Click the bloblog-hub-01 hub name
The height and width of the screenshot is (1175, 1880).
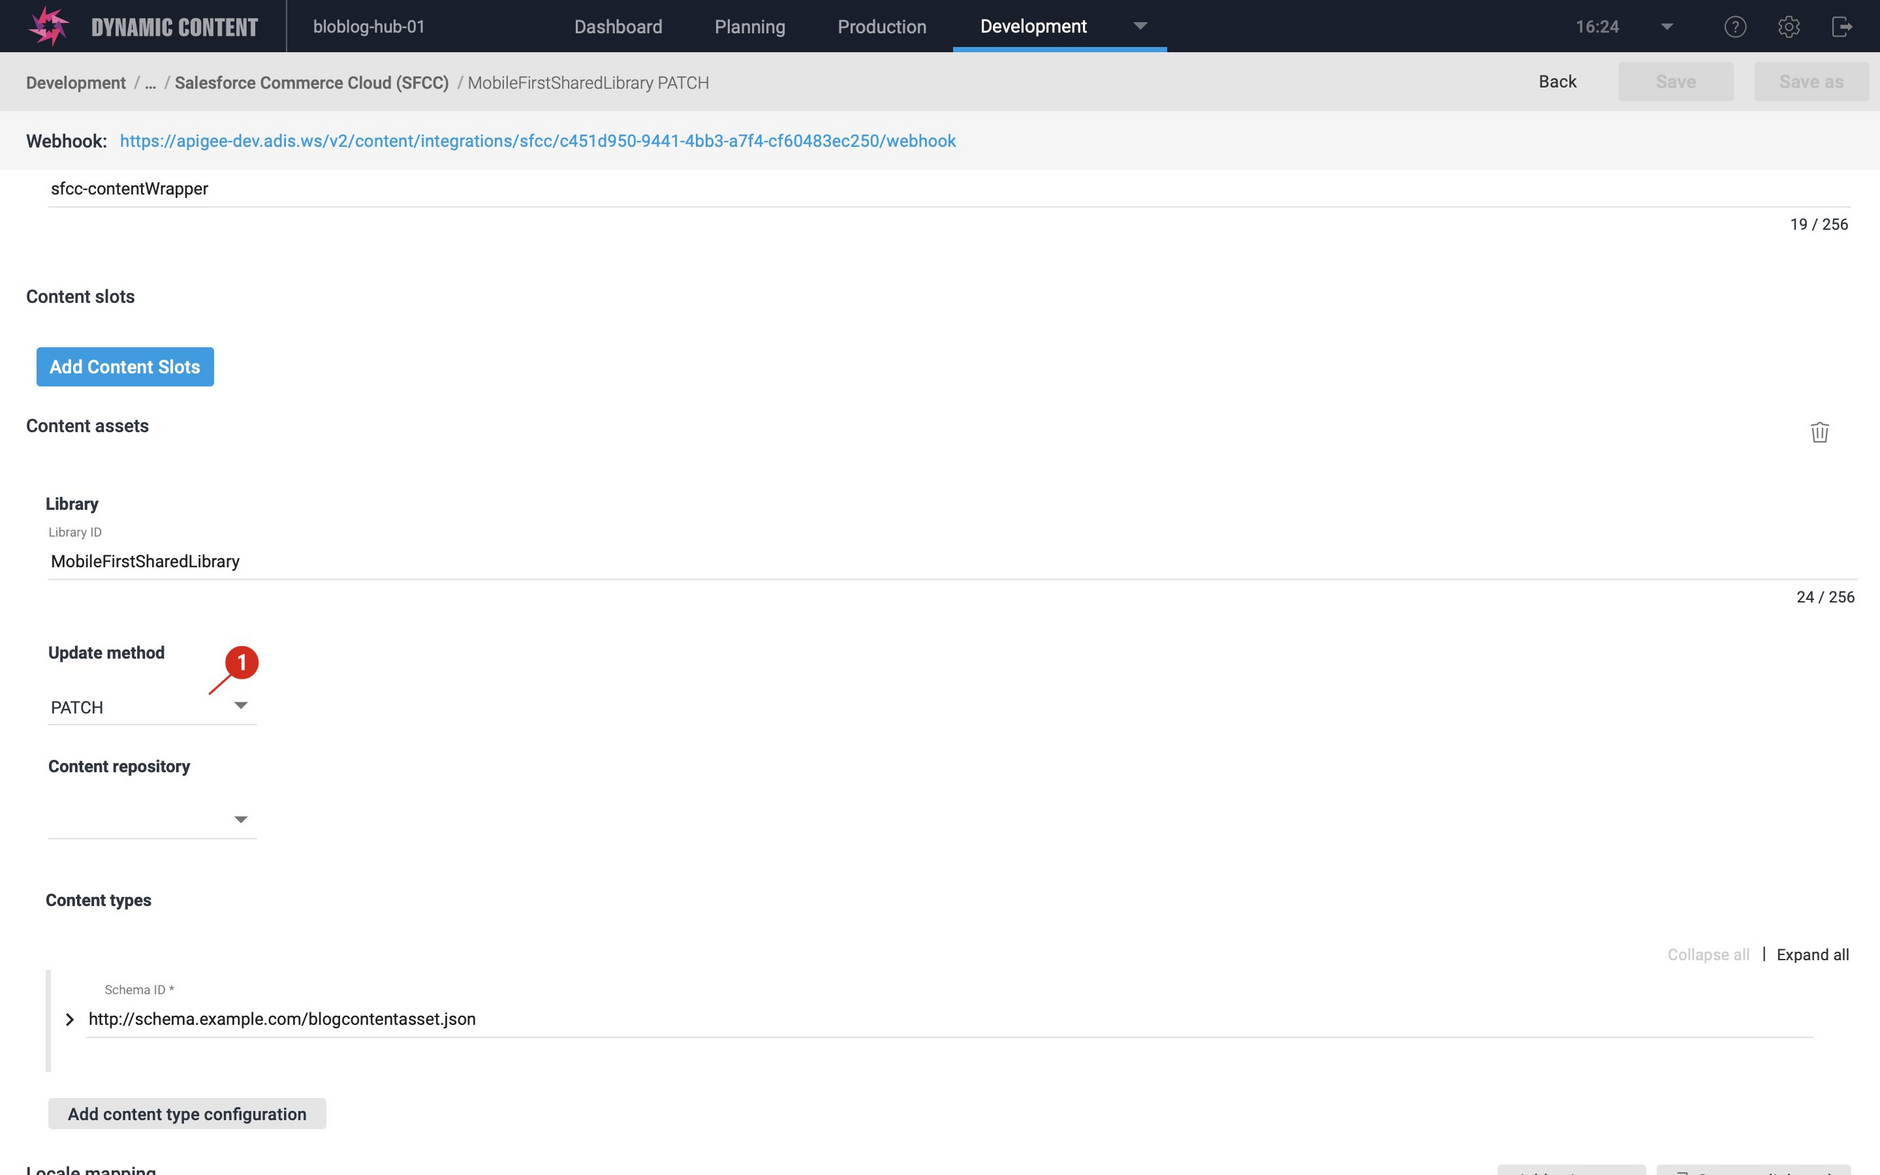point(369,27)
